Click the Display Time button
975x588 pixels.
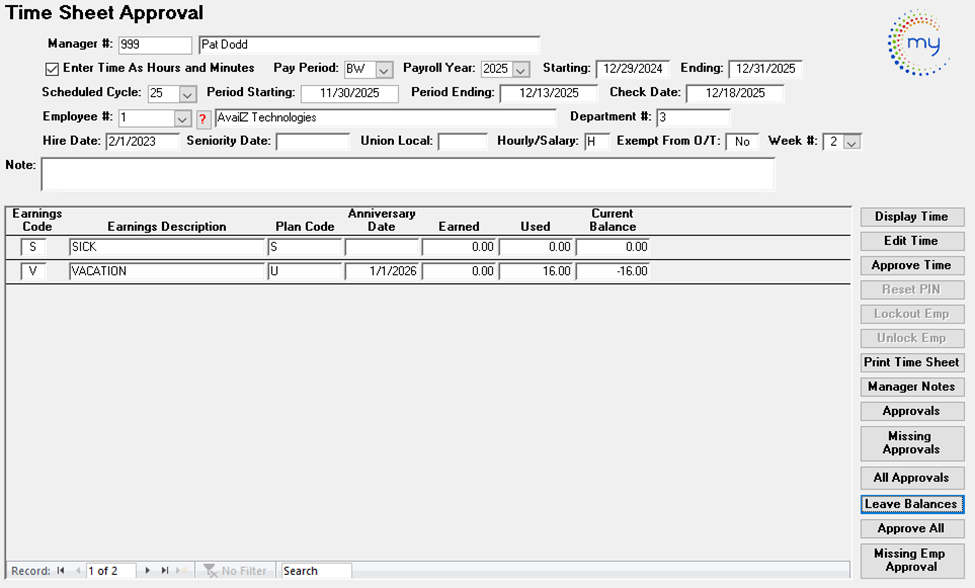pos(911,217)
